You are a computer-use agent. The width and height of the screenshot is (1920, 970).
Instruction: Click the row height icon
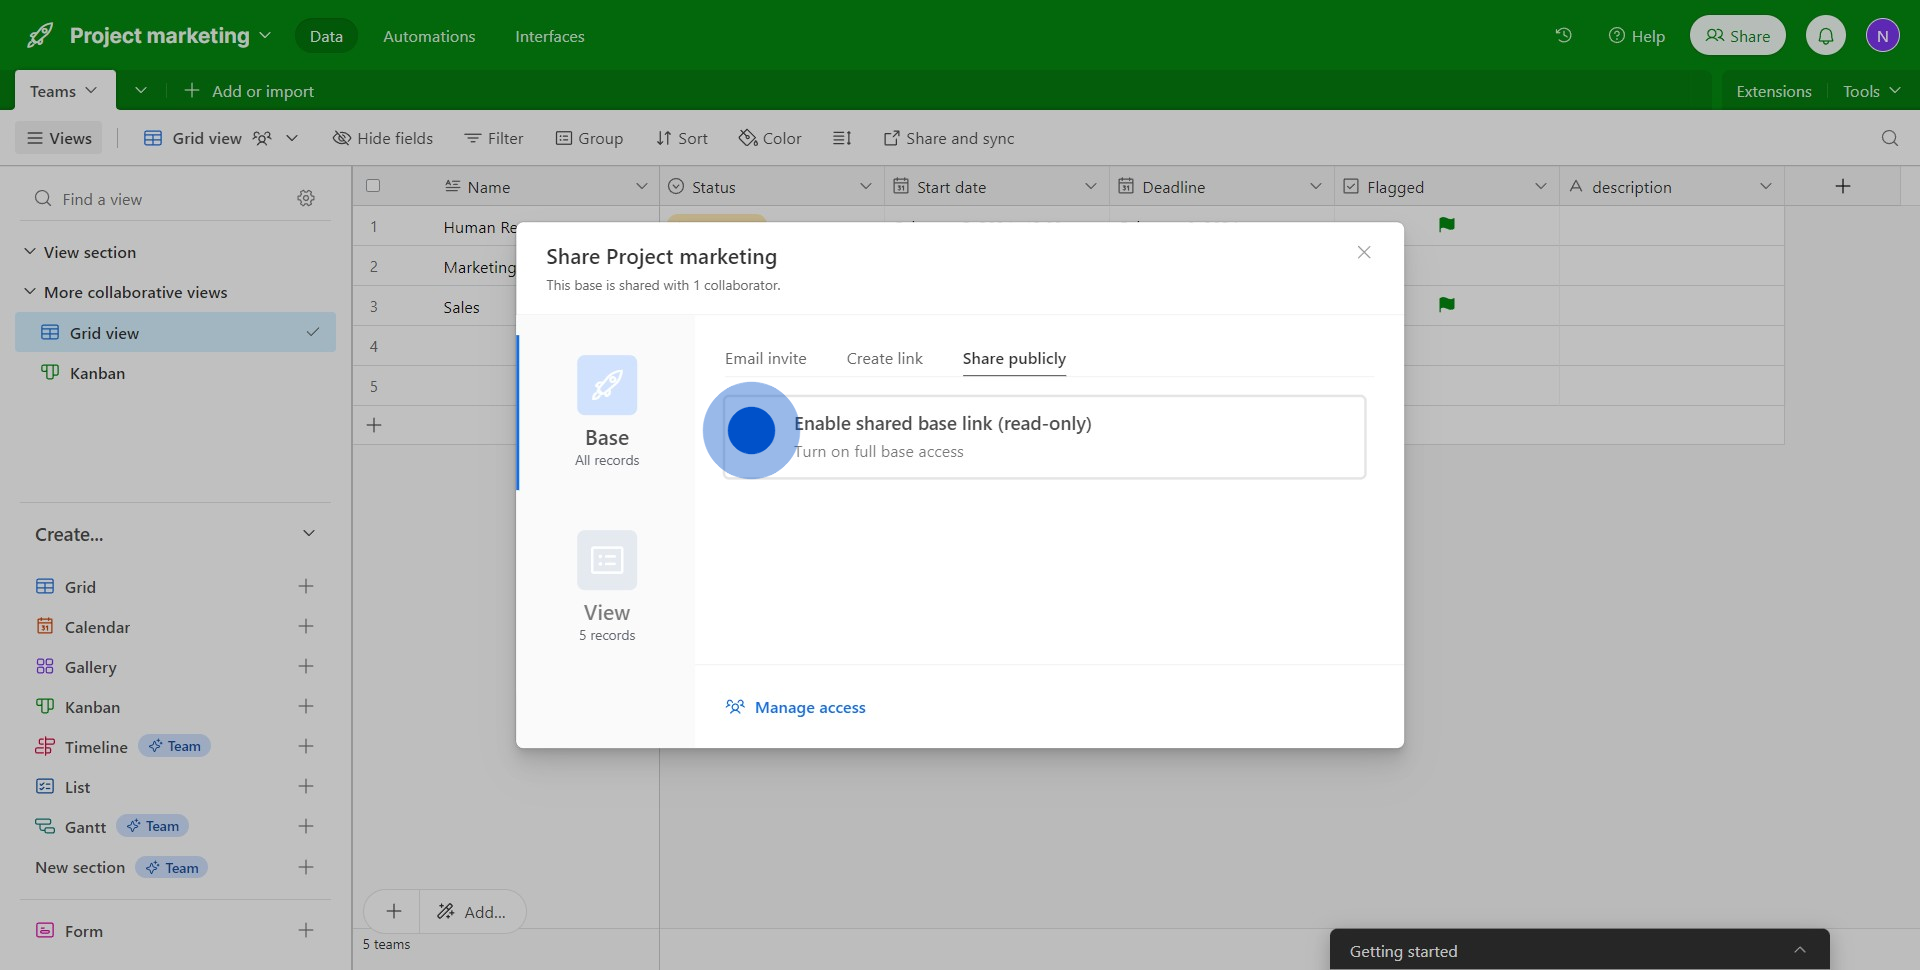(x=842, y=138)
